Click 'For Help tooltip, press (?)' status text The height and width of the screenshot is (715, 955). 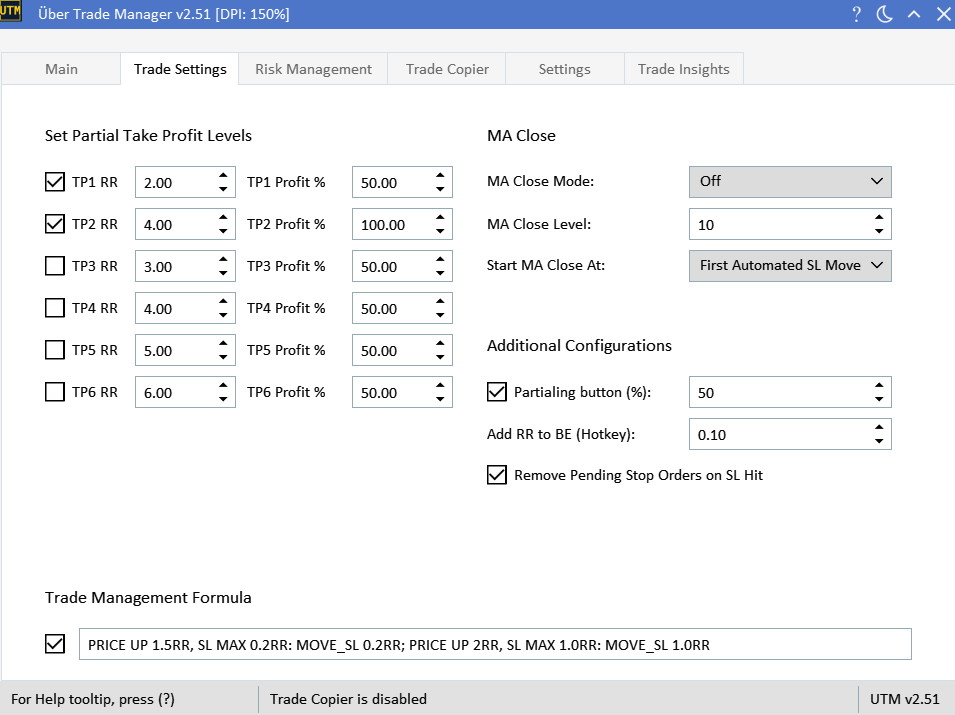tap(93, 699)
